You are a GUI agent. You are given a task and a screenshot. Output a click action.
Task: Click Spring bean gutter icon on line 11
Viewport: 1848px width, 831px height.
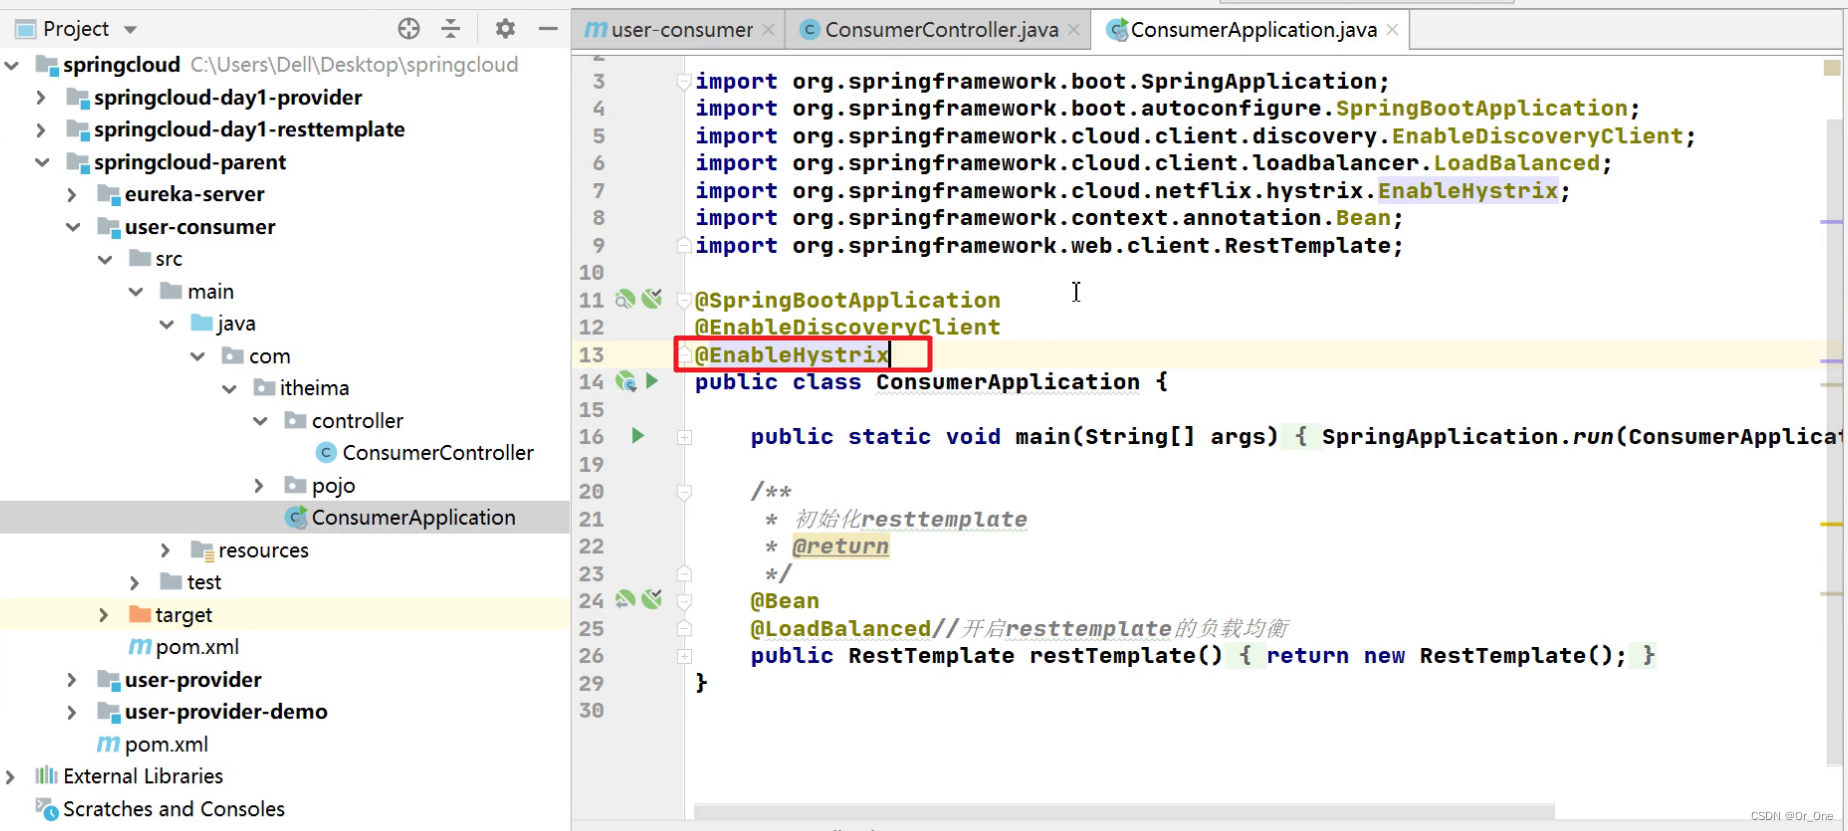(x=625, y=299)
